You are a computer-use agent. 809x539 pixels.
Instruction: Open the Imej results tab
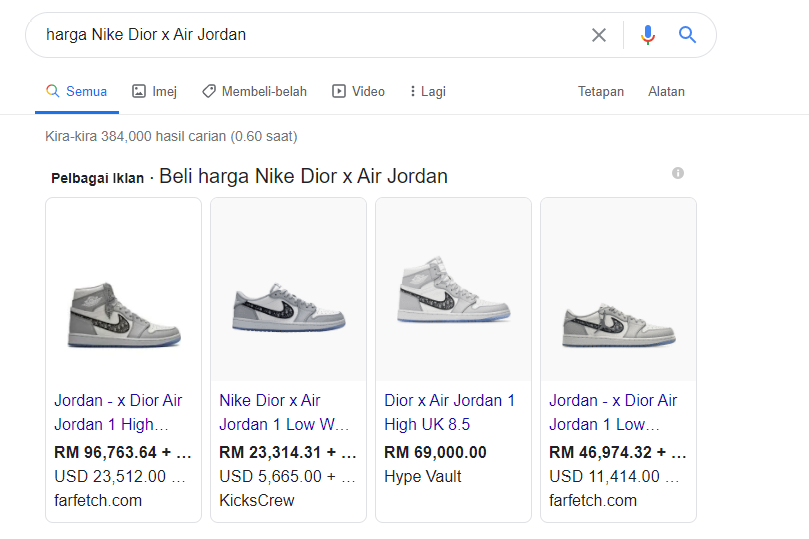tap(154, 91)
